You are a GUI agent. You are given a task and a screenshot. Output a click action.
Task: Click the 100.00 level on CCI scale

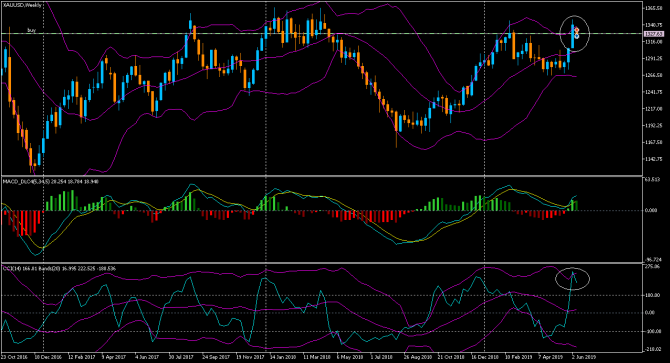click(x=652, y=295)
